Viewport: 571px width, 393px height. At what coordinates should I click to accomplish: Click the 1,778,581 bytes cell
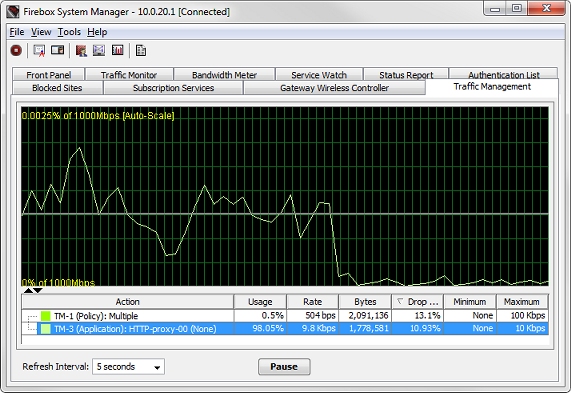click(365, 329)
